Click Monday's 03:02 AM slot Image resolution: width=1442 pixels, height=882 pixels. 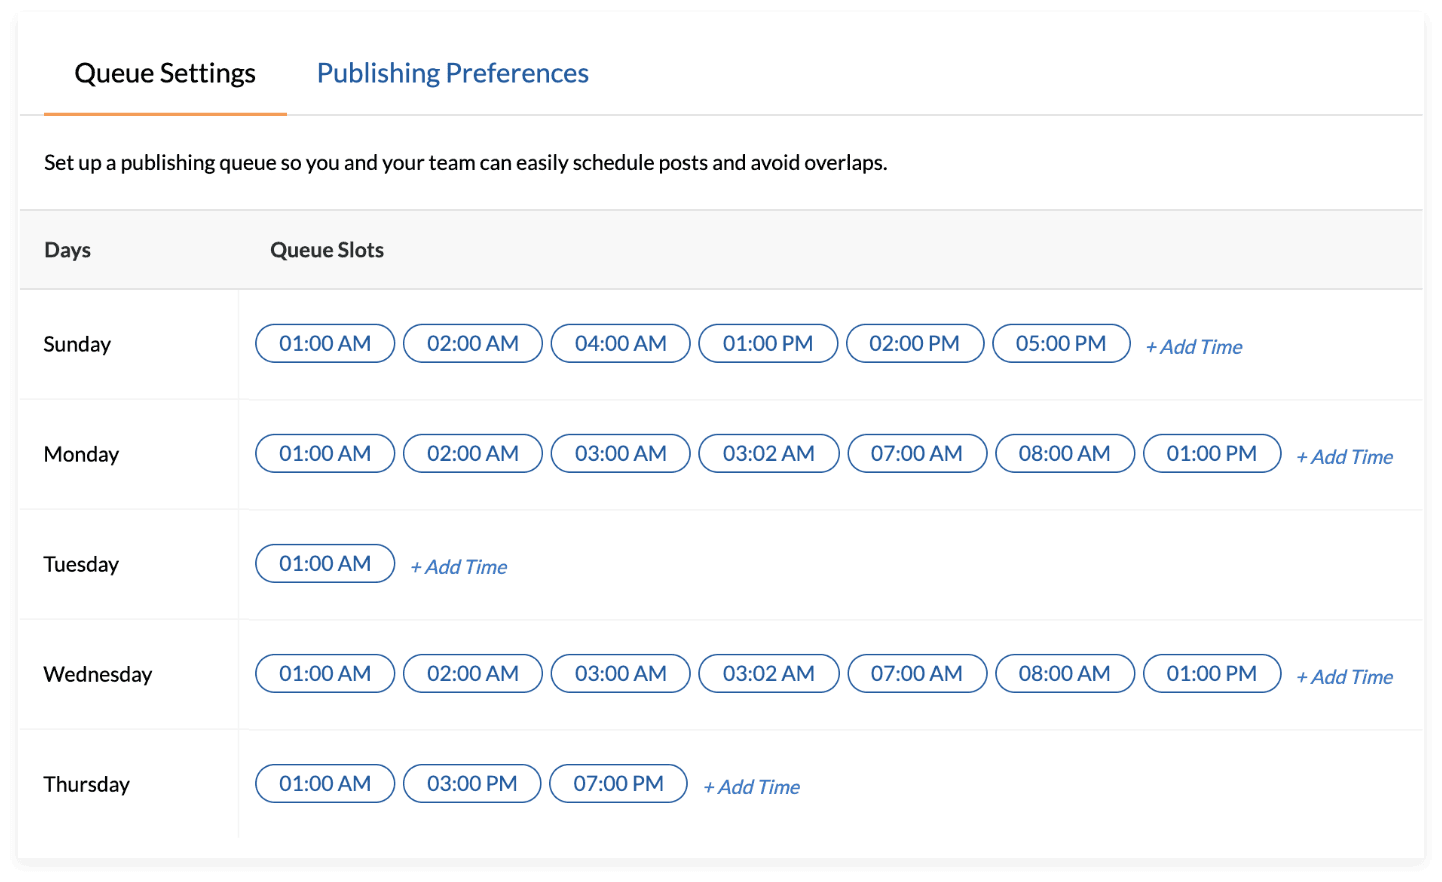click(768, 453)
